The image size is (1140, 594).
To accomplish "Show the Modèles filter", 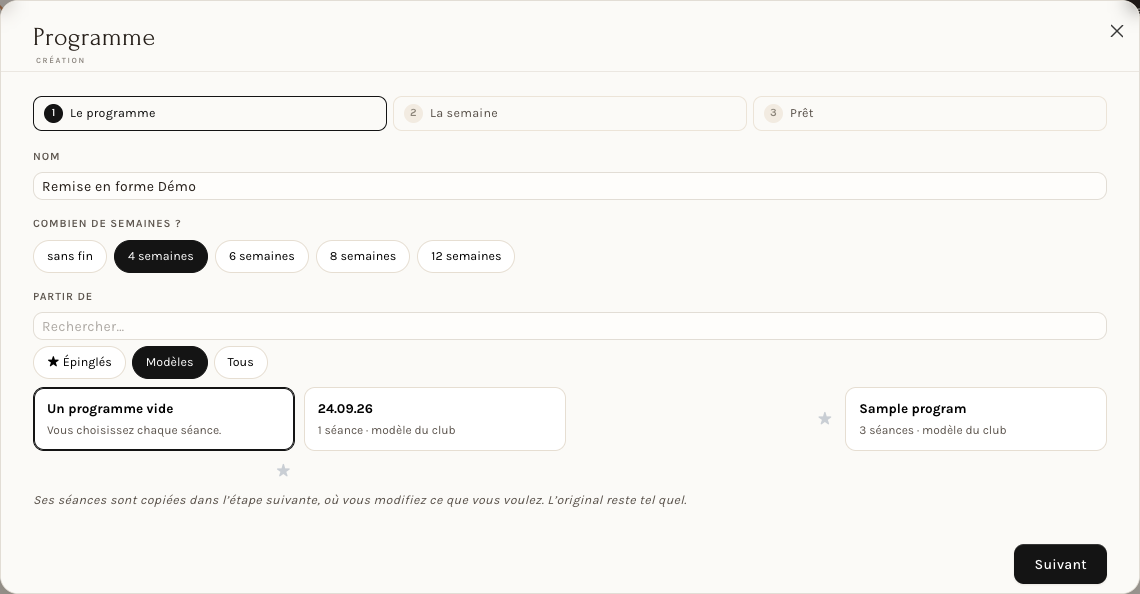I will click(x=169, y=362).
